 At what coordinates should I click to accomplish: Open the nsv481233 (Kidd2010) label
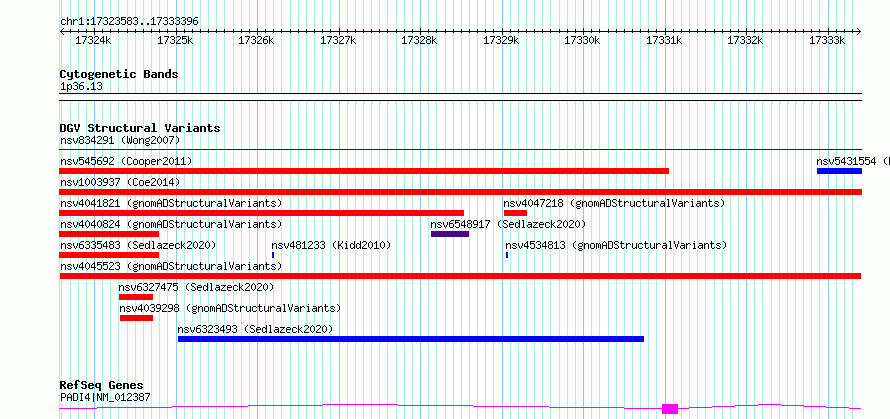pyautogui.click(x=331, y=245)
